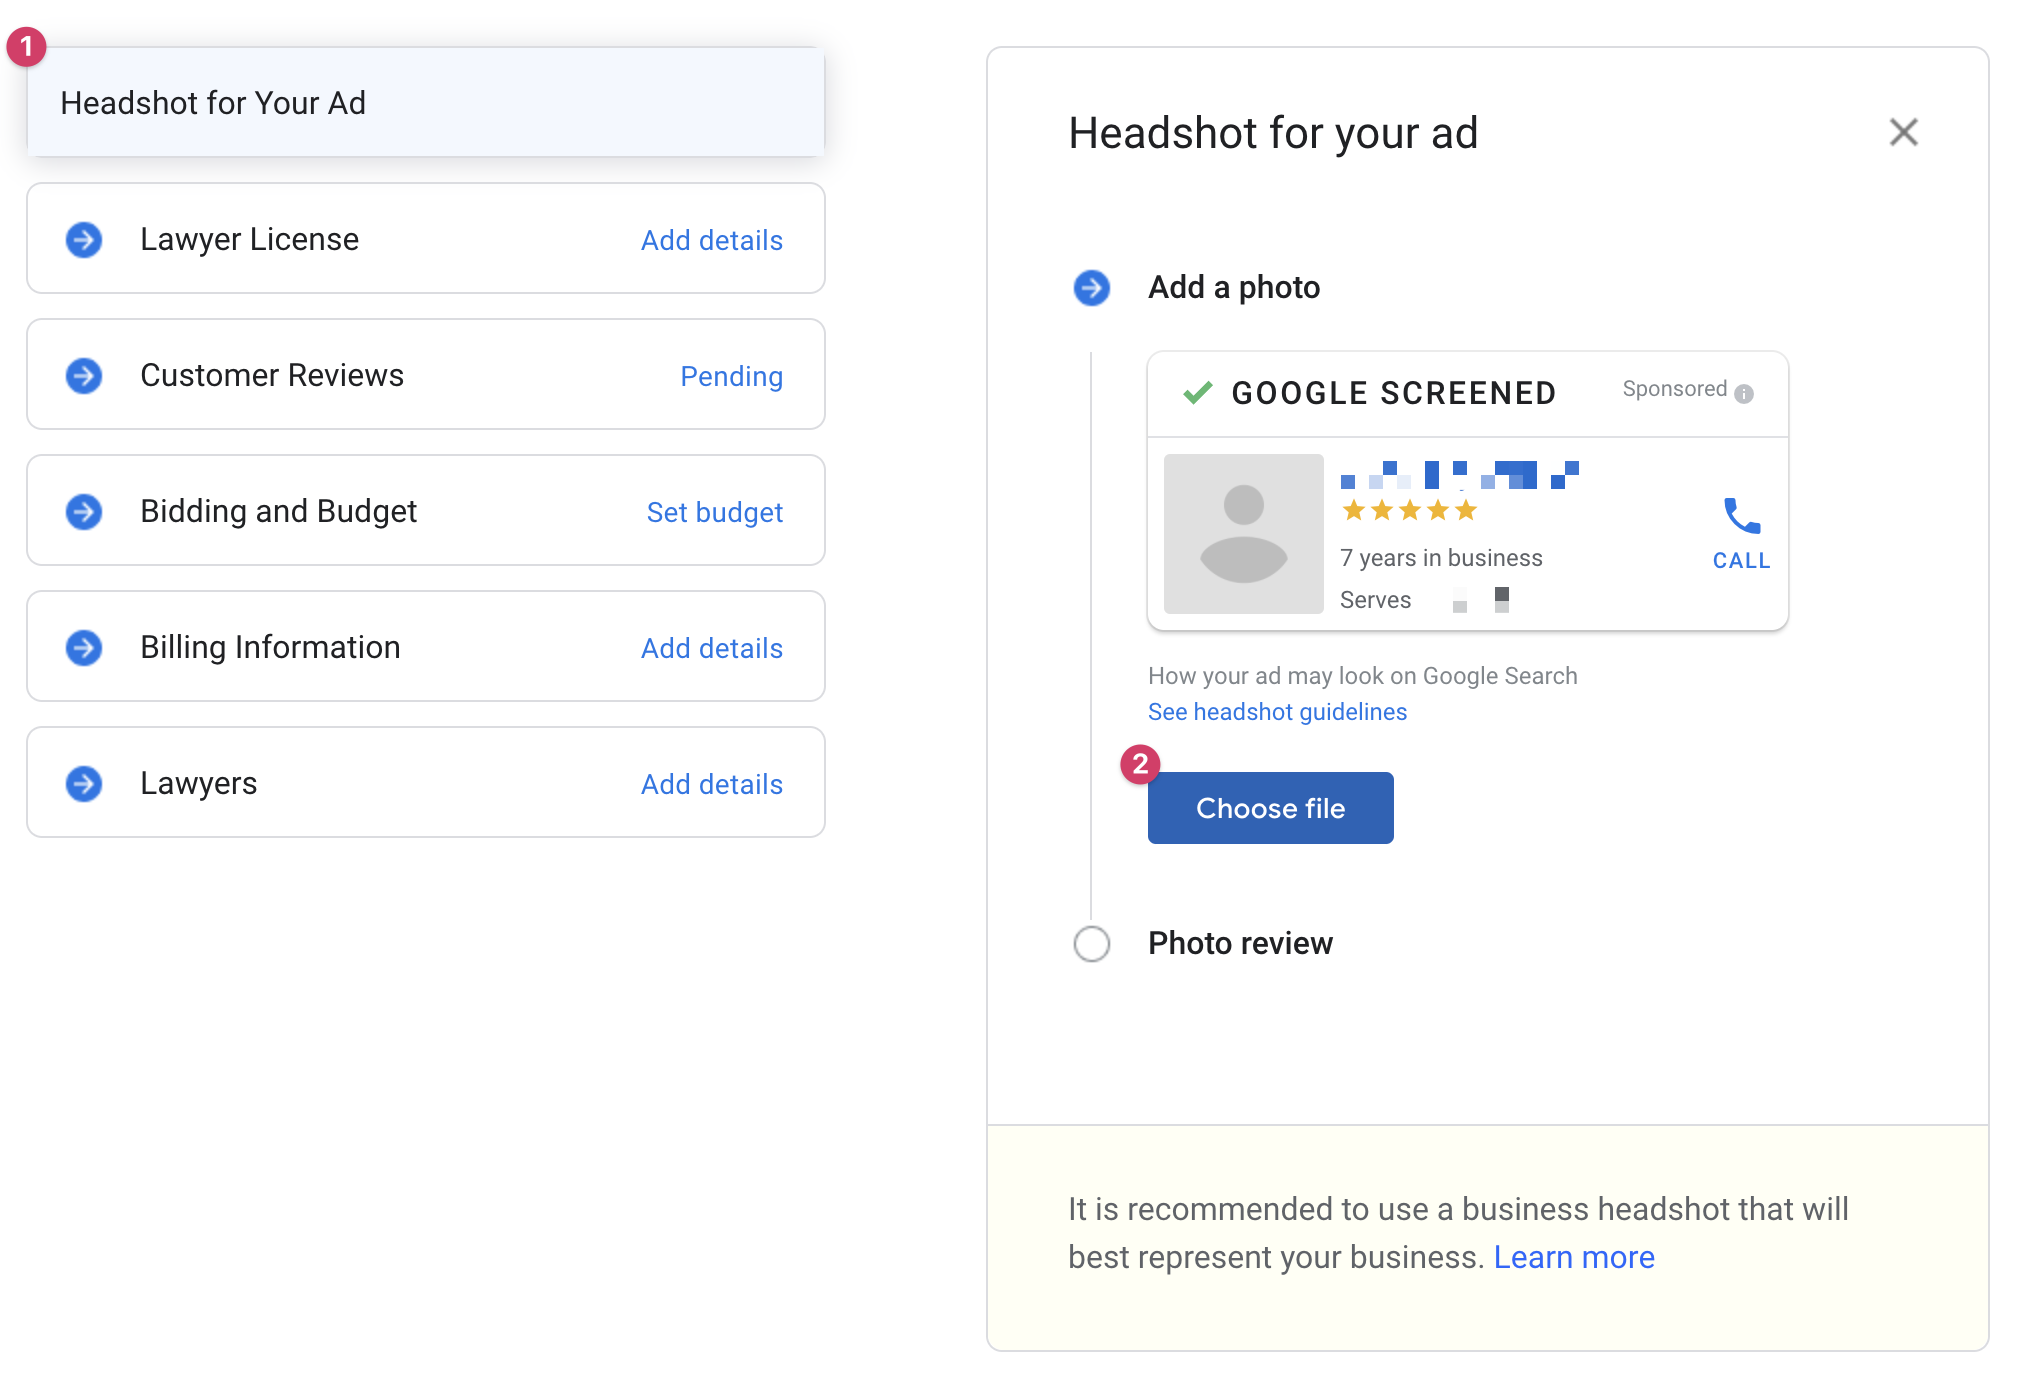Select the Photo review step circle
This screenshot has height=1392, width=2026.
click(x=1092, y=943)
